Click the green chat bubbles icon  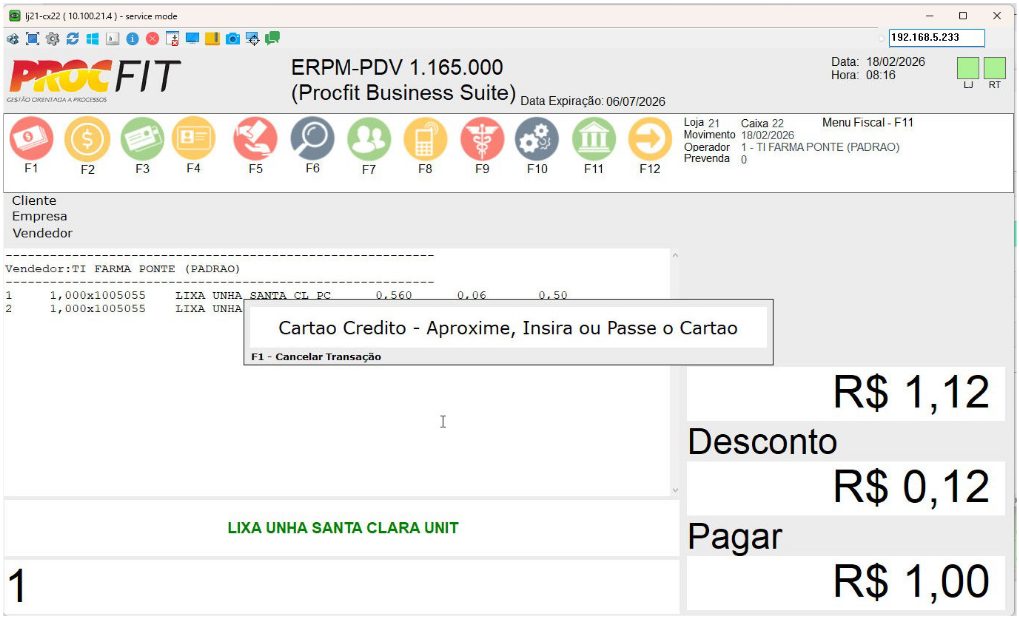click(272, 39)
